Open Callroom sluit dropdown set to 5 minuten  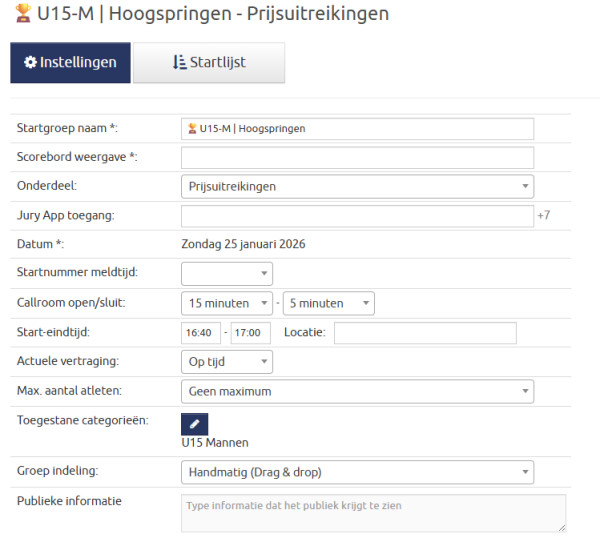pos(328,303)
